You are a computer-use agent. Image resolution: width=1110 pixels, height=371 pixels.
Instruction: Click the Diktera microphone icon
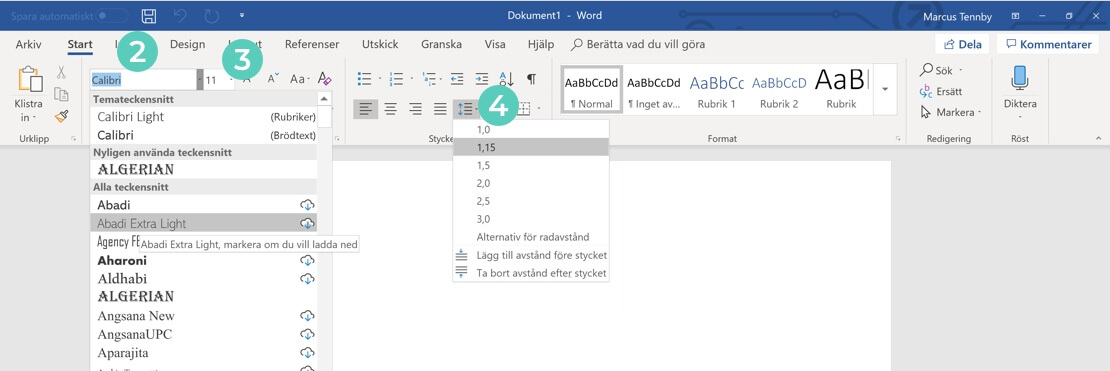point(1019,78)
